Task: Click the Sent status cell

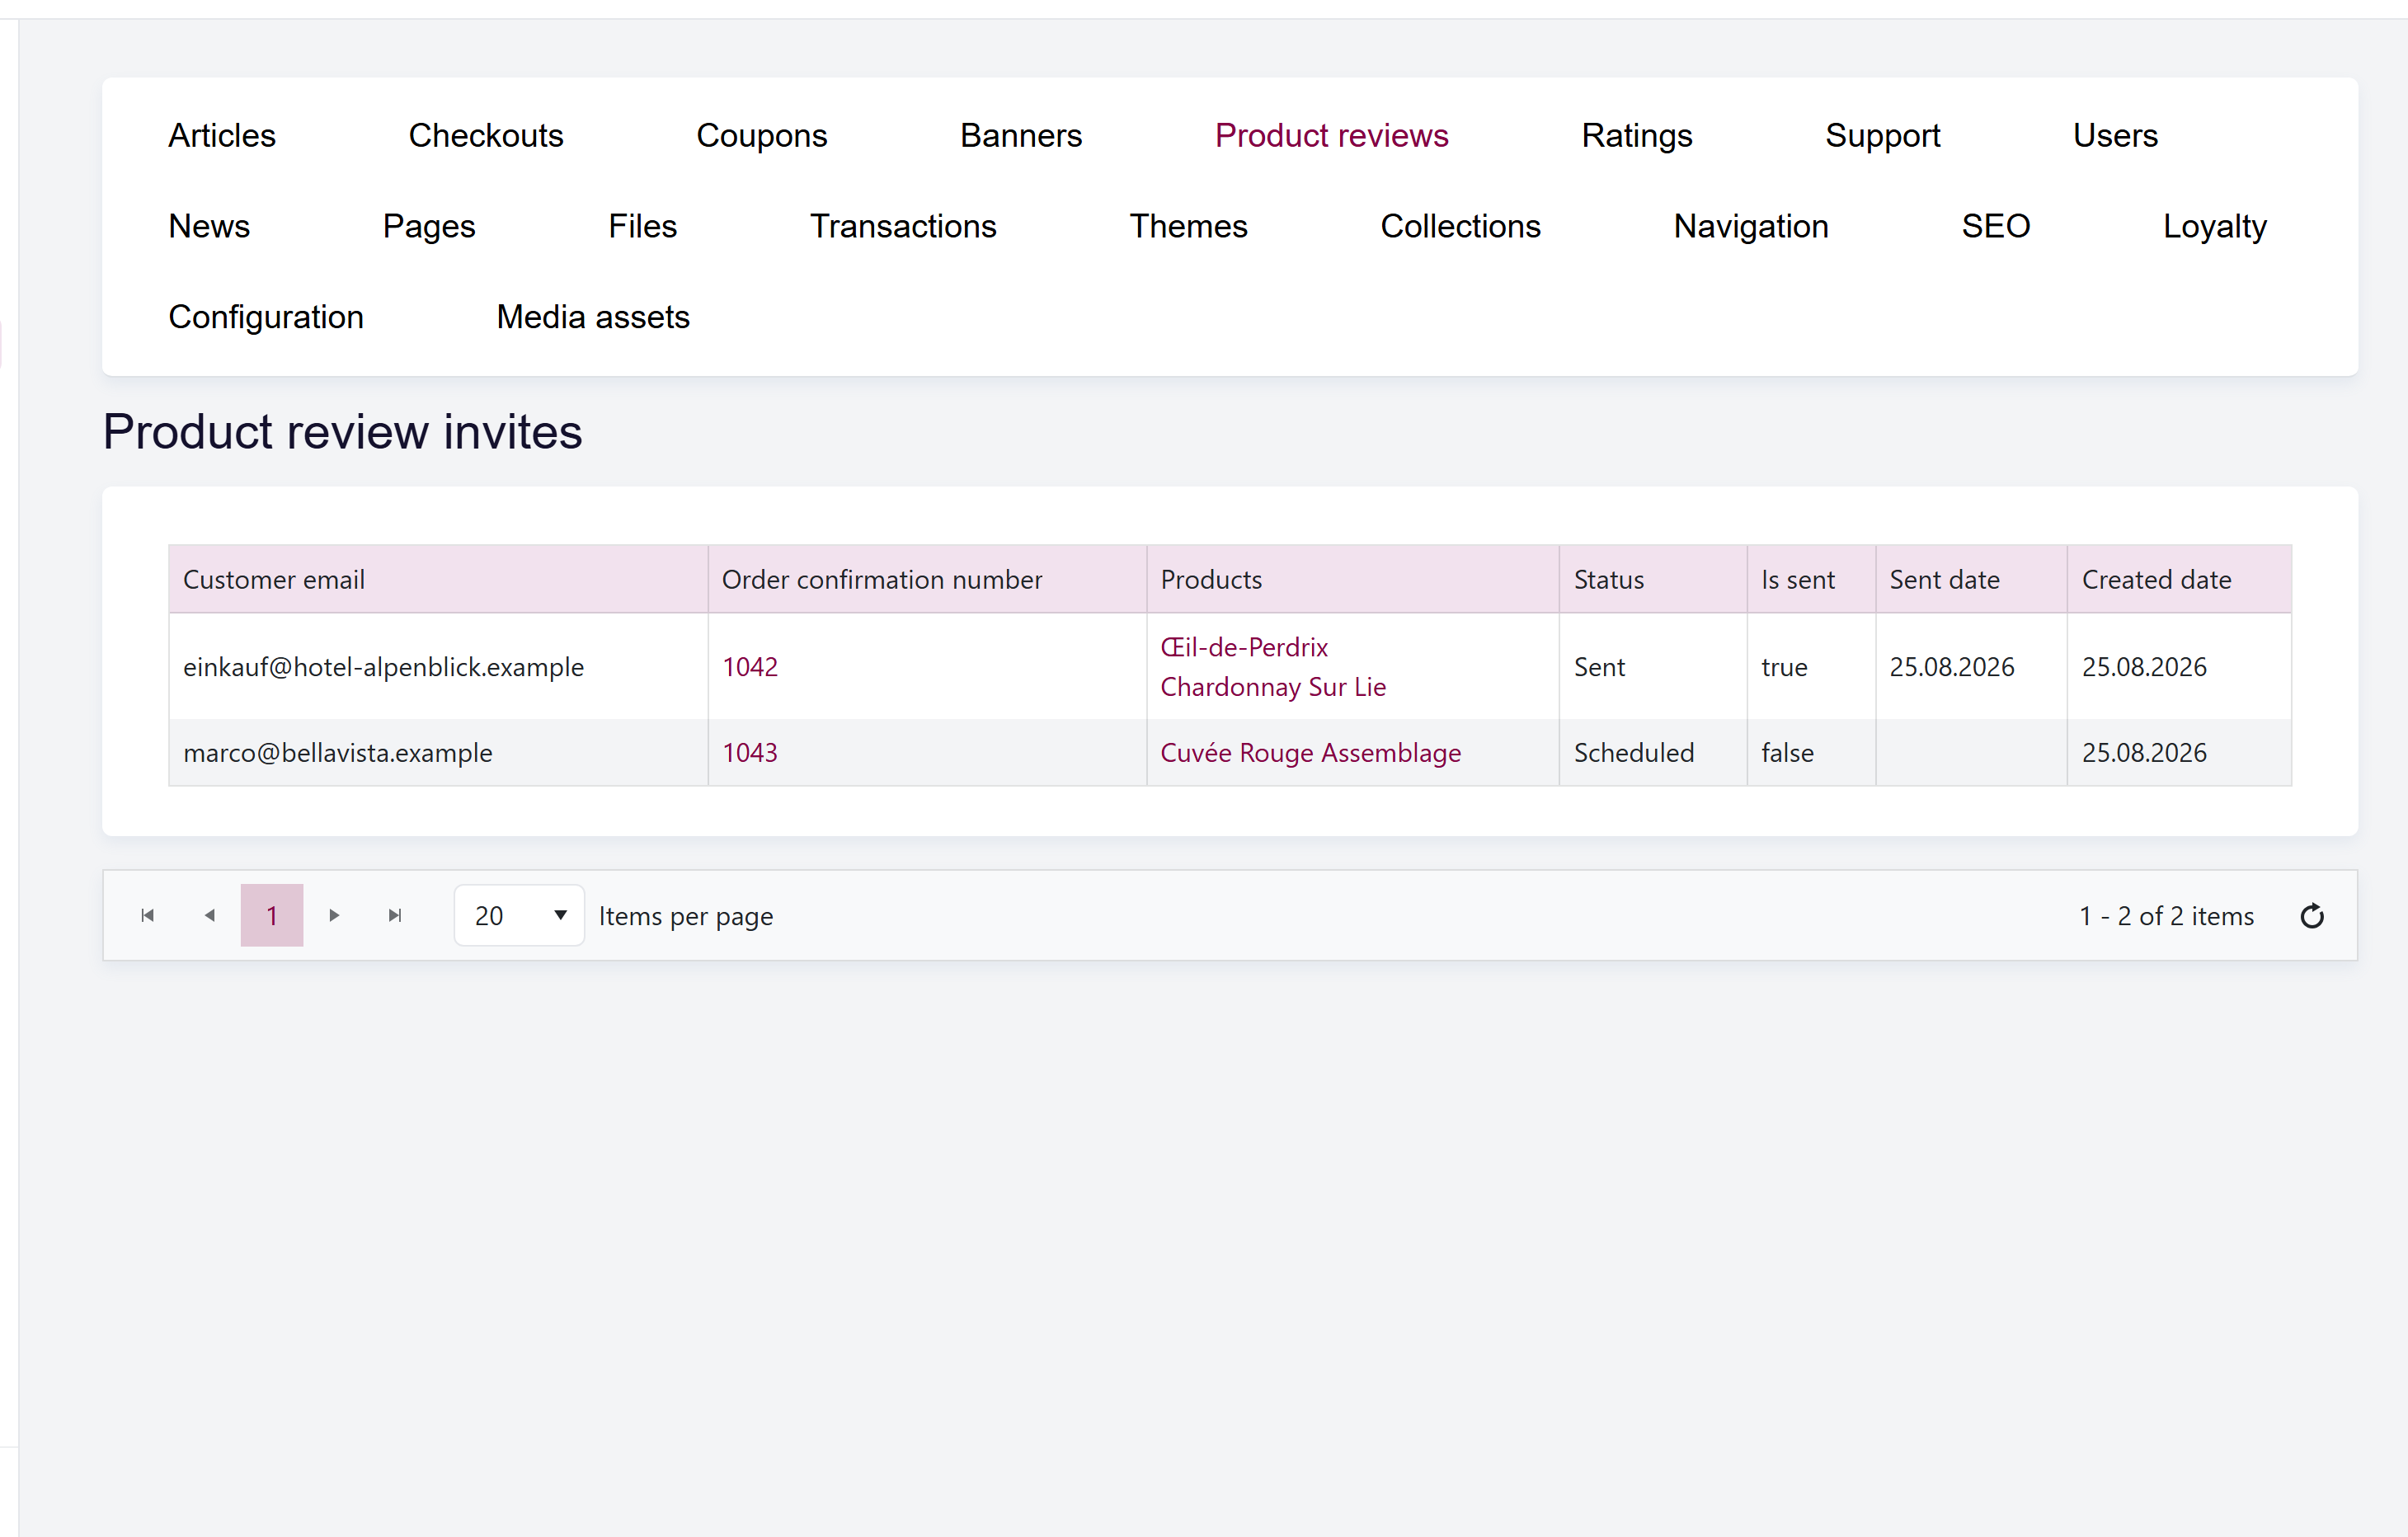Action: tap(1653, 667)
